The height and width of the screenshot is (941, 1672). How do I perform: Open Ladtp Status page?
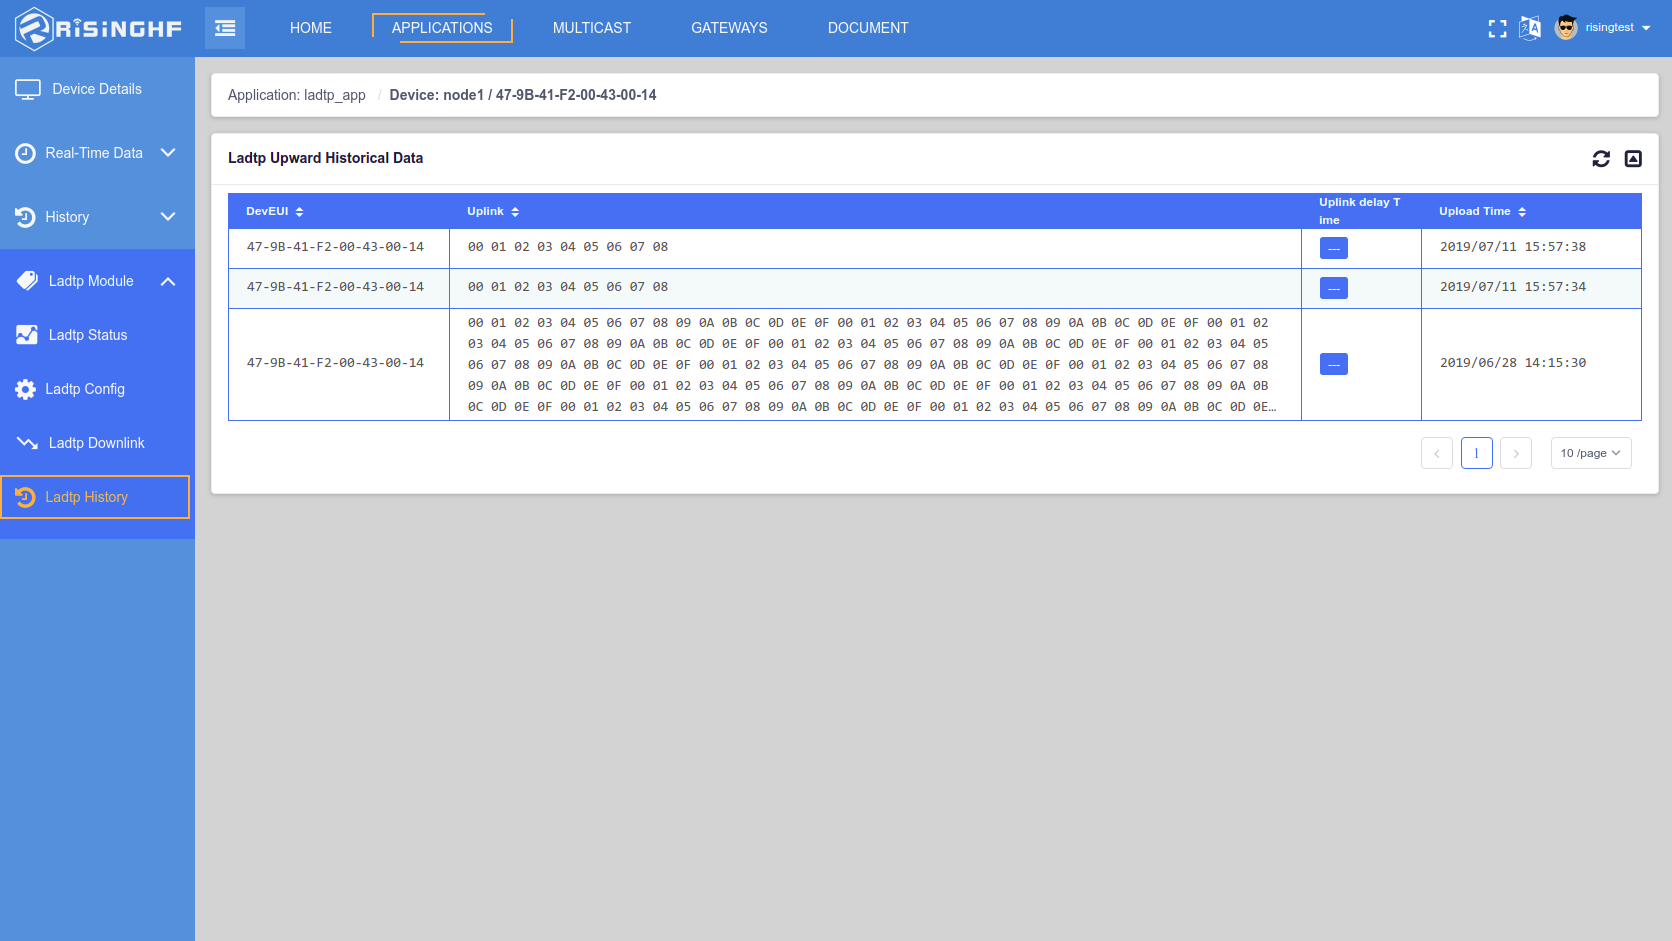88,335
